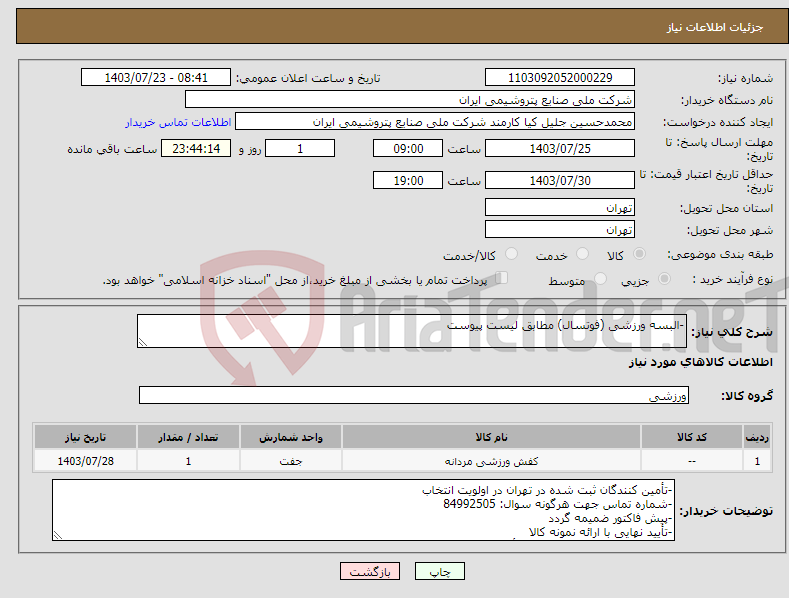
Task: Click the price validity date 1403/07/30
Action: 560,180
